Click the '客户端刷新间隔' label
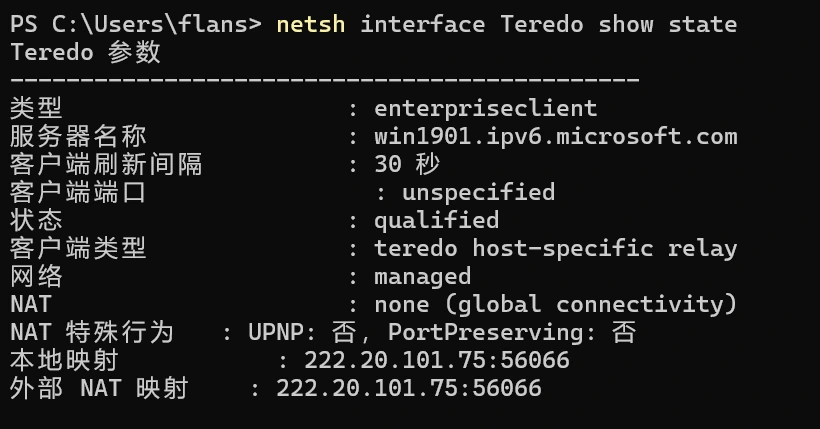This screenshot has height=429, width=820. 106,164
